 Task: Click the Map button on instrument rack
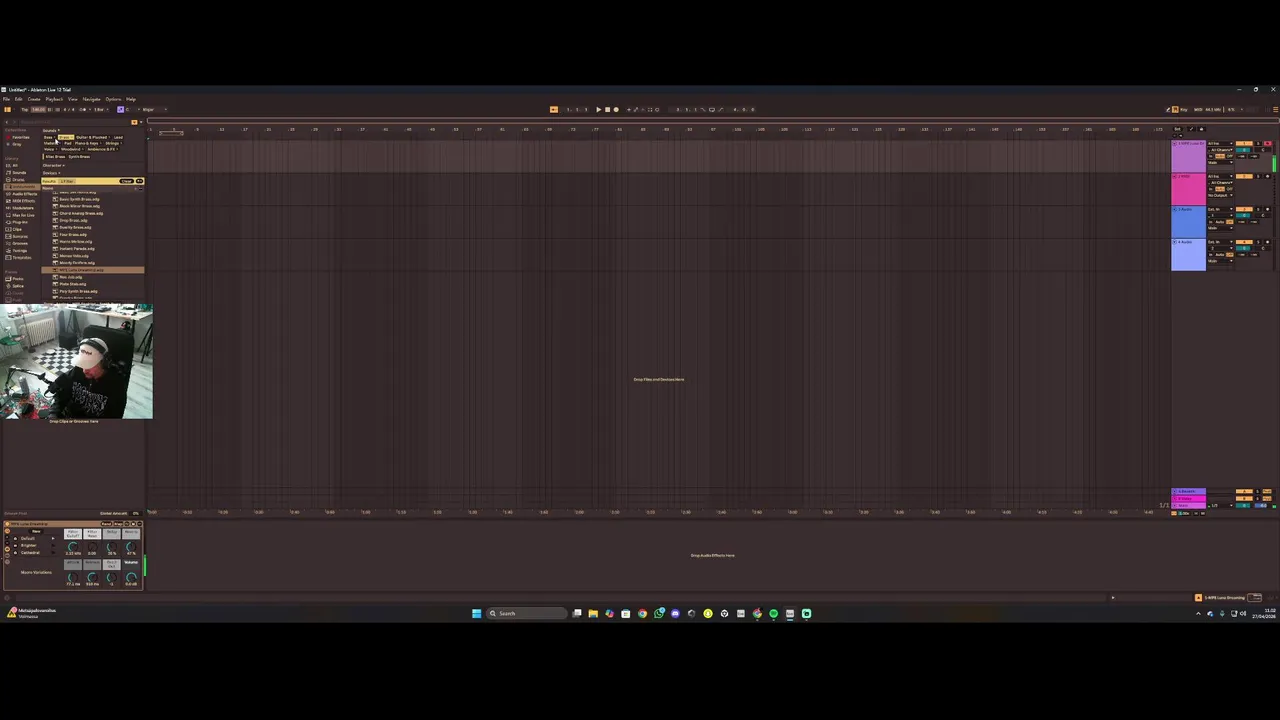[x=118, y=524]
